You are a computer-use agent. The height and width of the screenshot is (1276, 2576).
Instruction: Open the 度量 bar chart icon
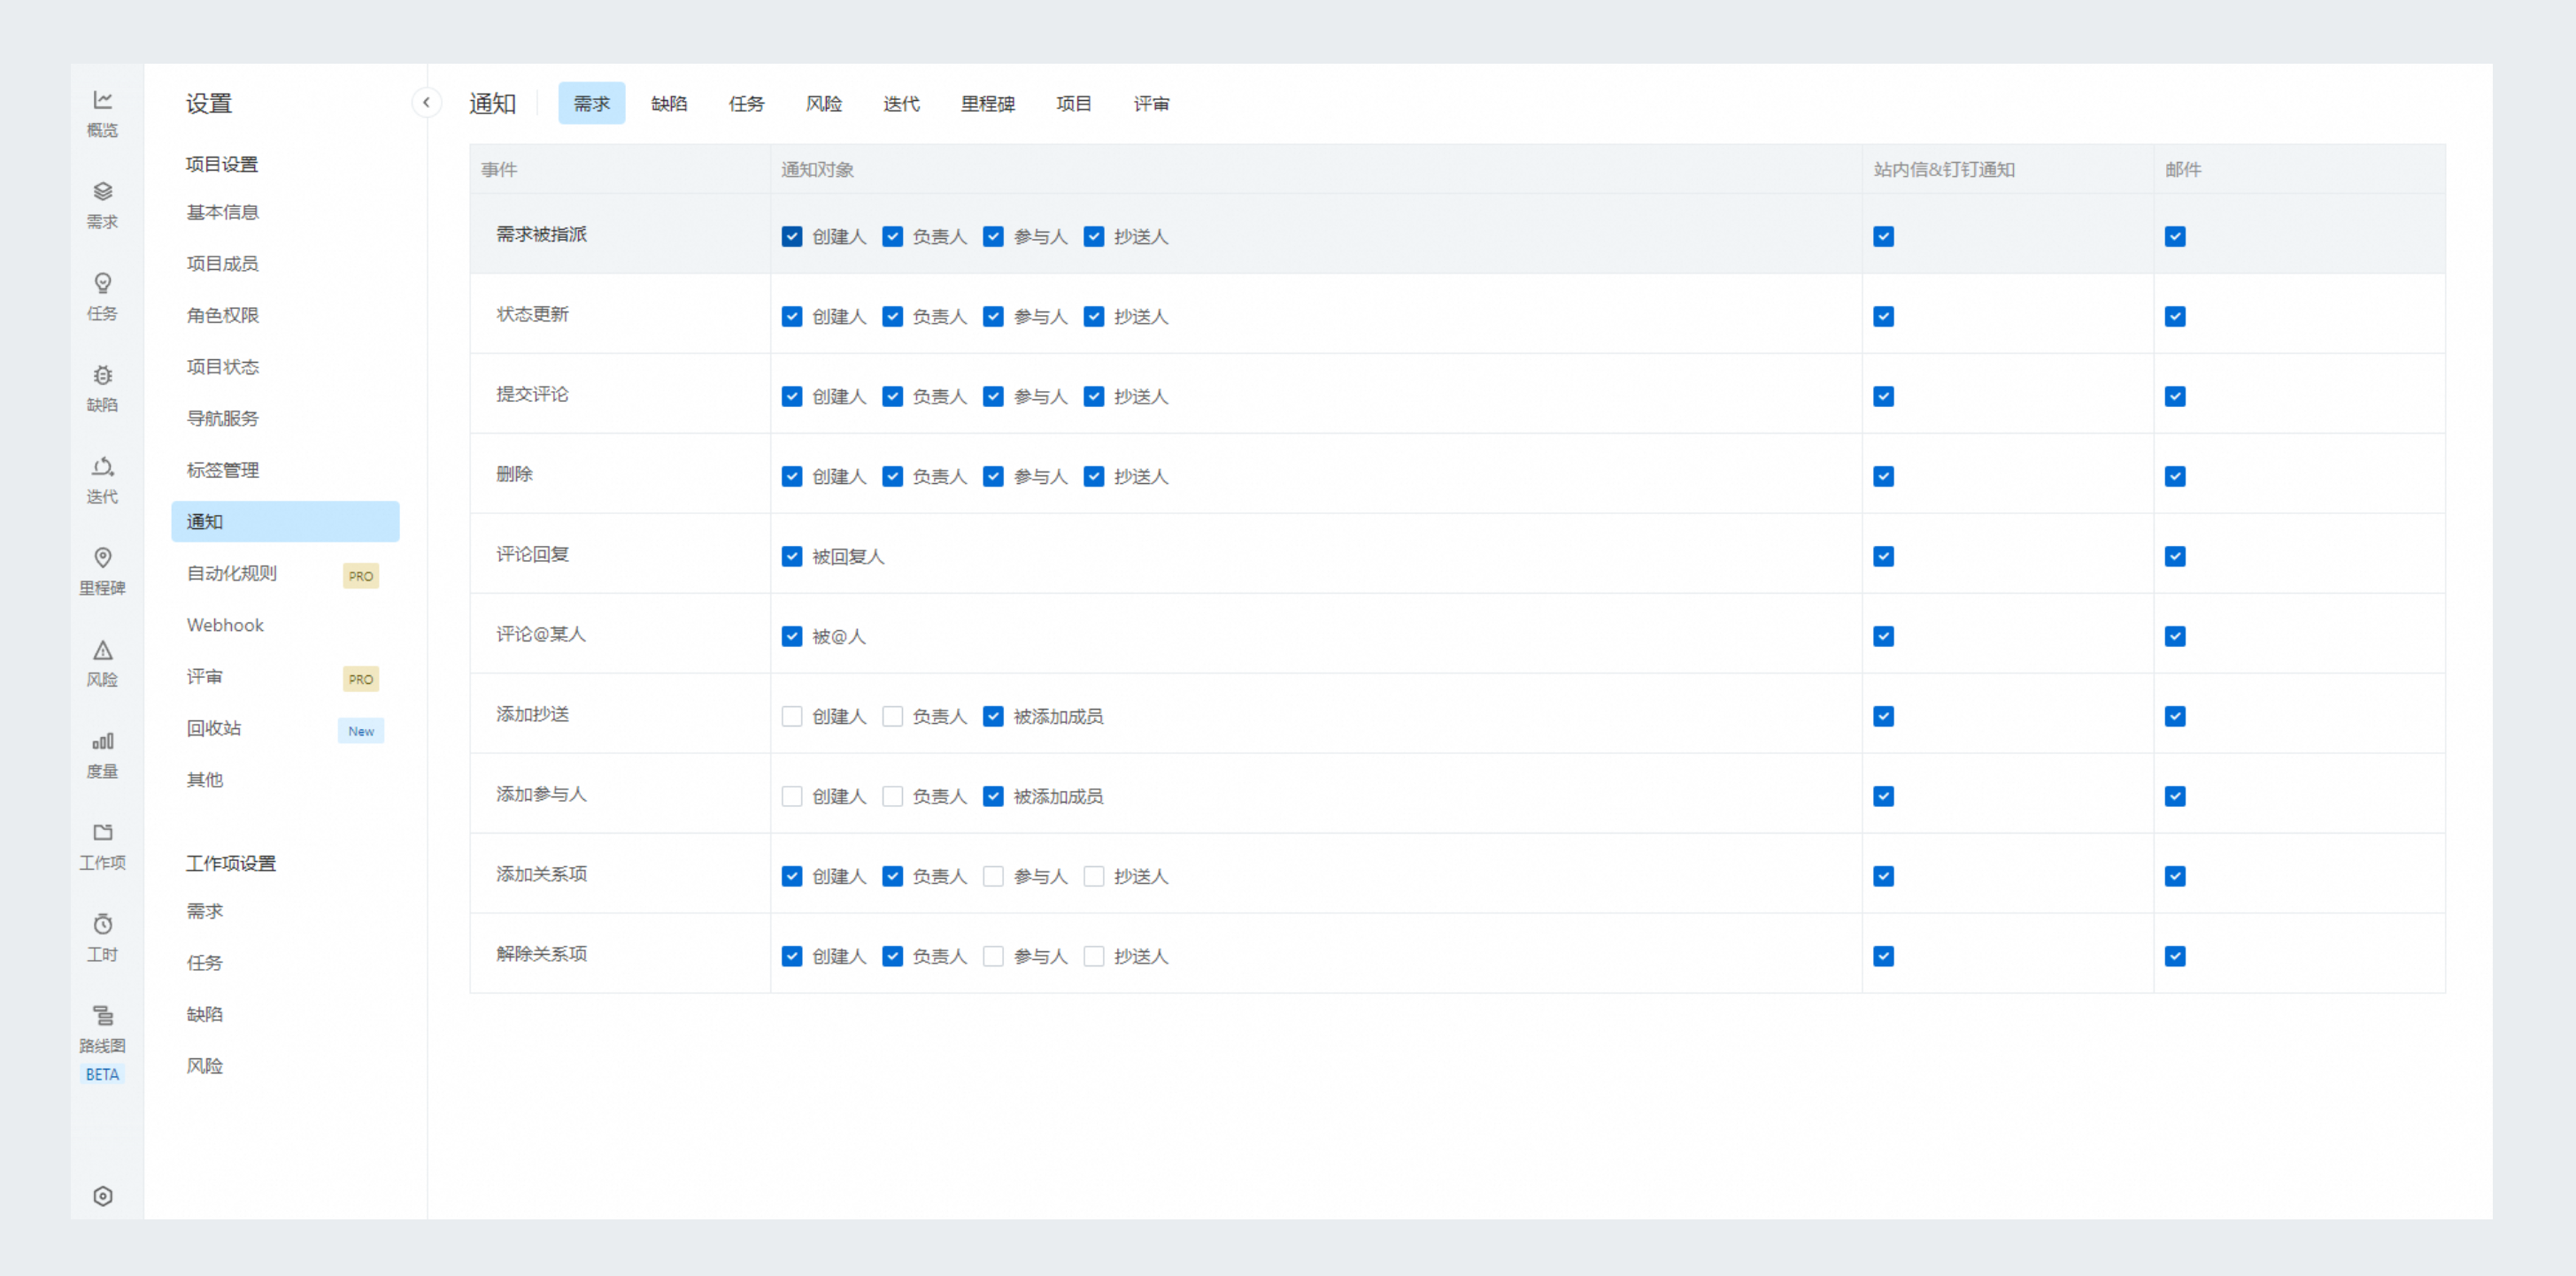point(102,741)
